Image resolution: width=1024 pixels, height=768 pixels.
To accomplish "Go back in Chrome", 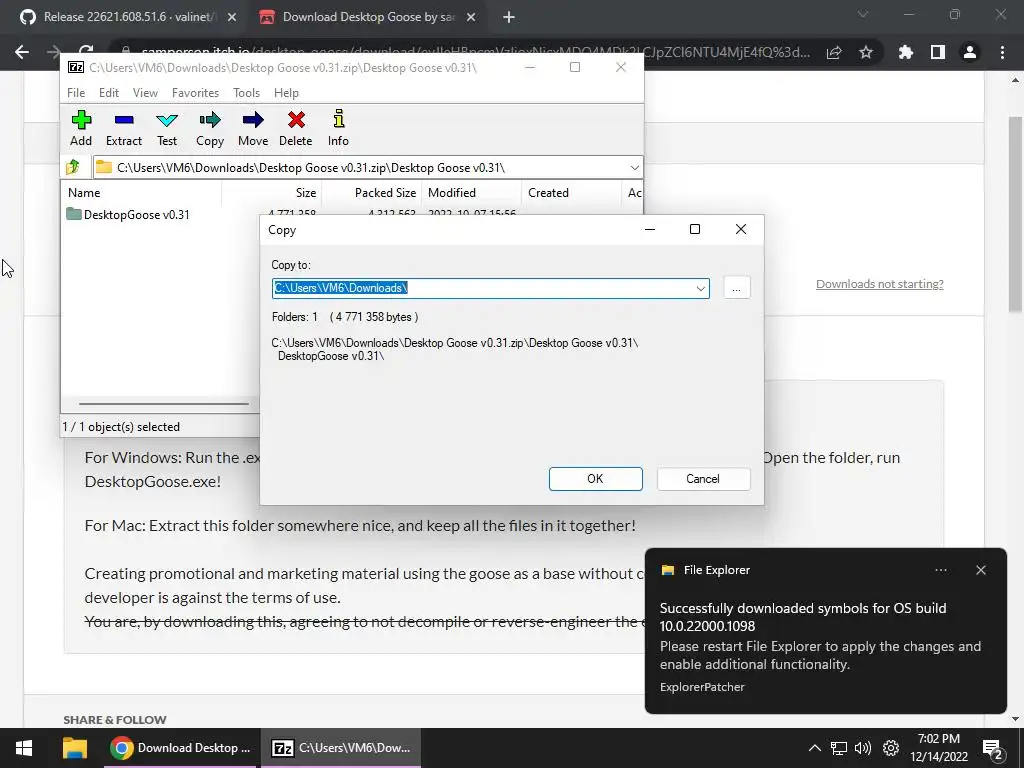I will coord(22,52).
